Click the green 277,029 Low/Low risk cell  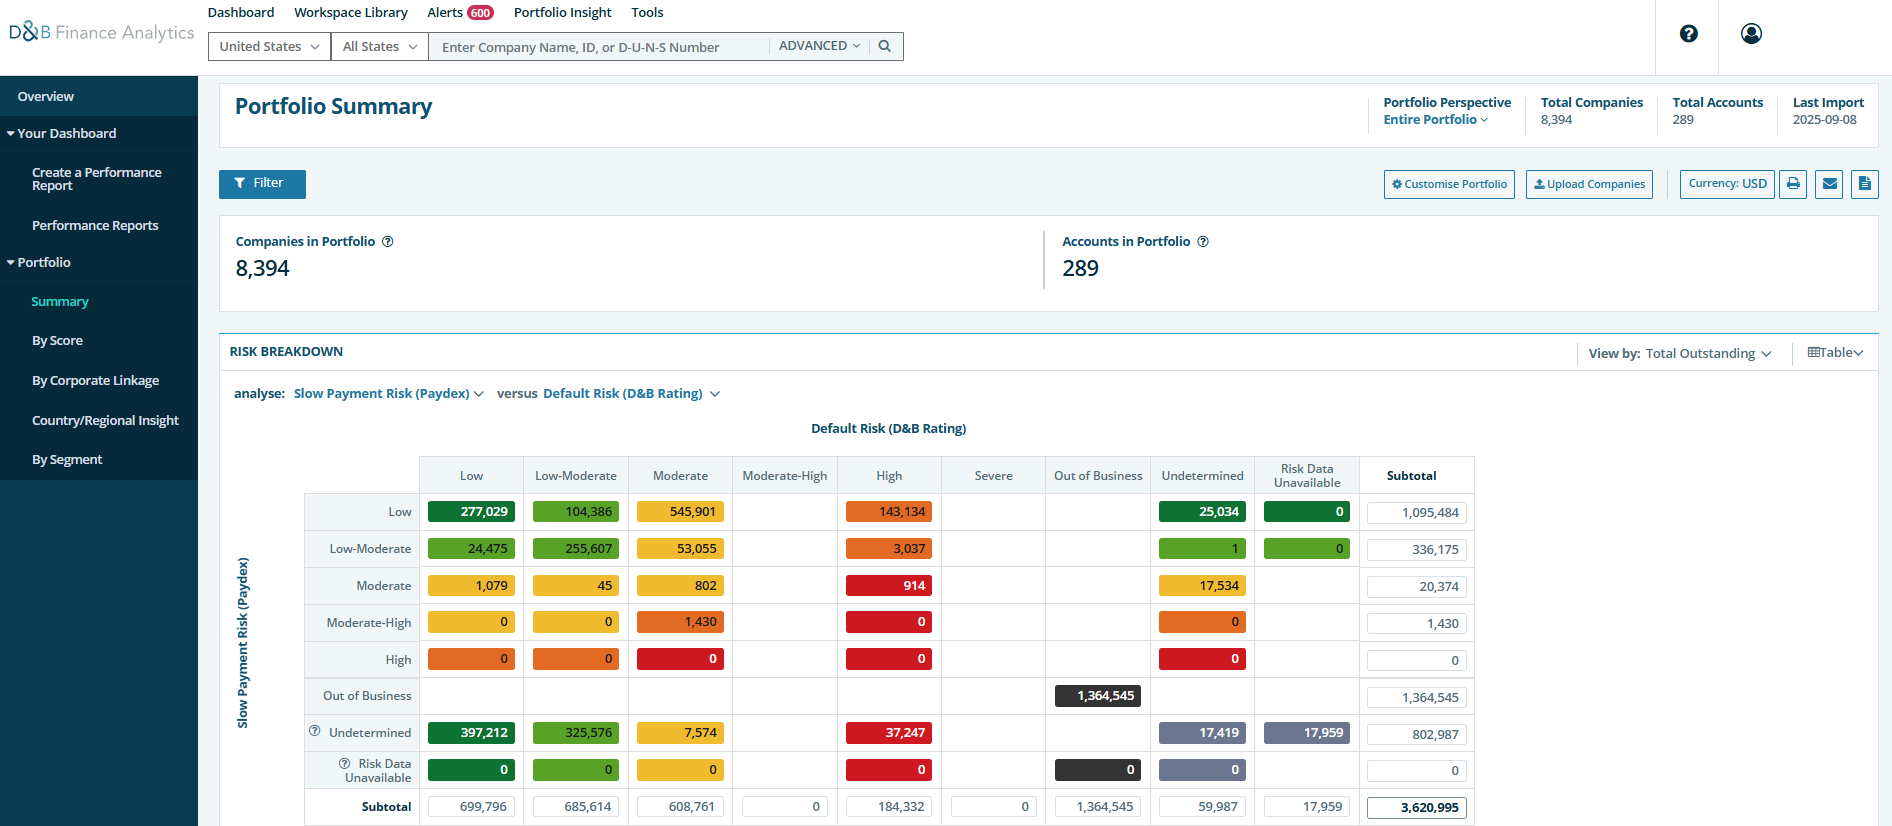(x=471, y=512)
